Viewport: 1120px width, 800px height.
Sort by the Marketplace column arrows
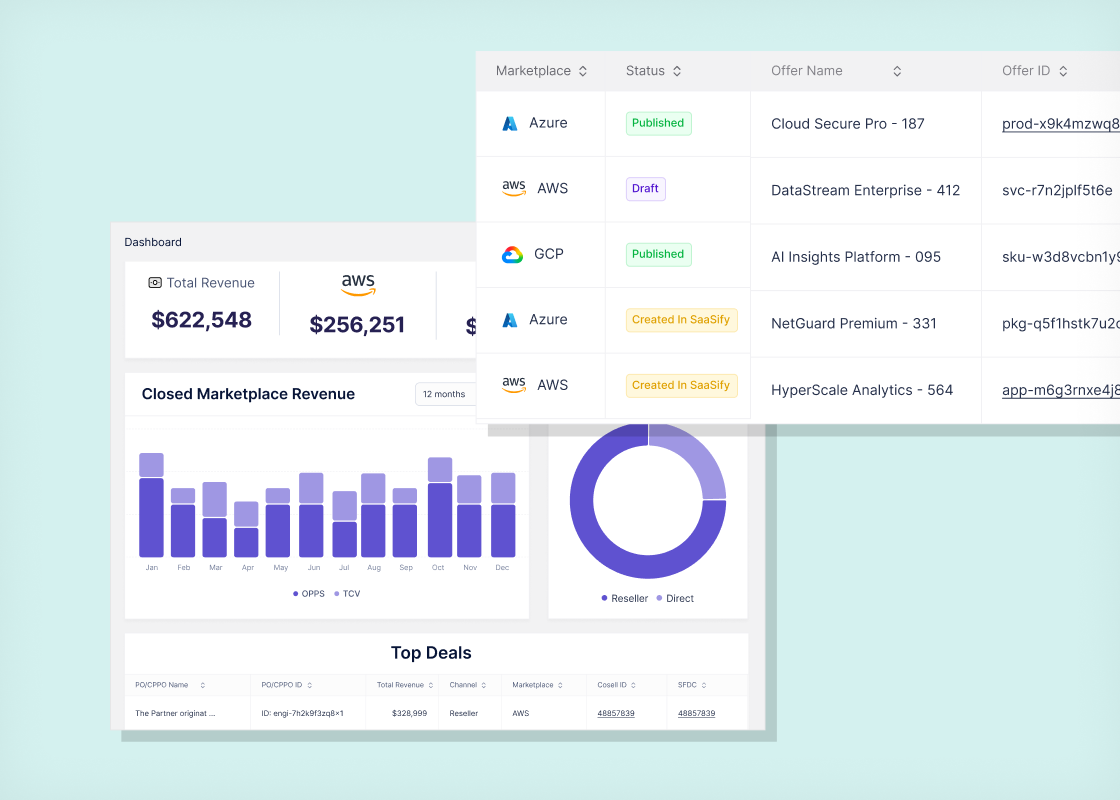(583, 71)
